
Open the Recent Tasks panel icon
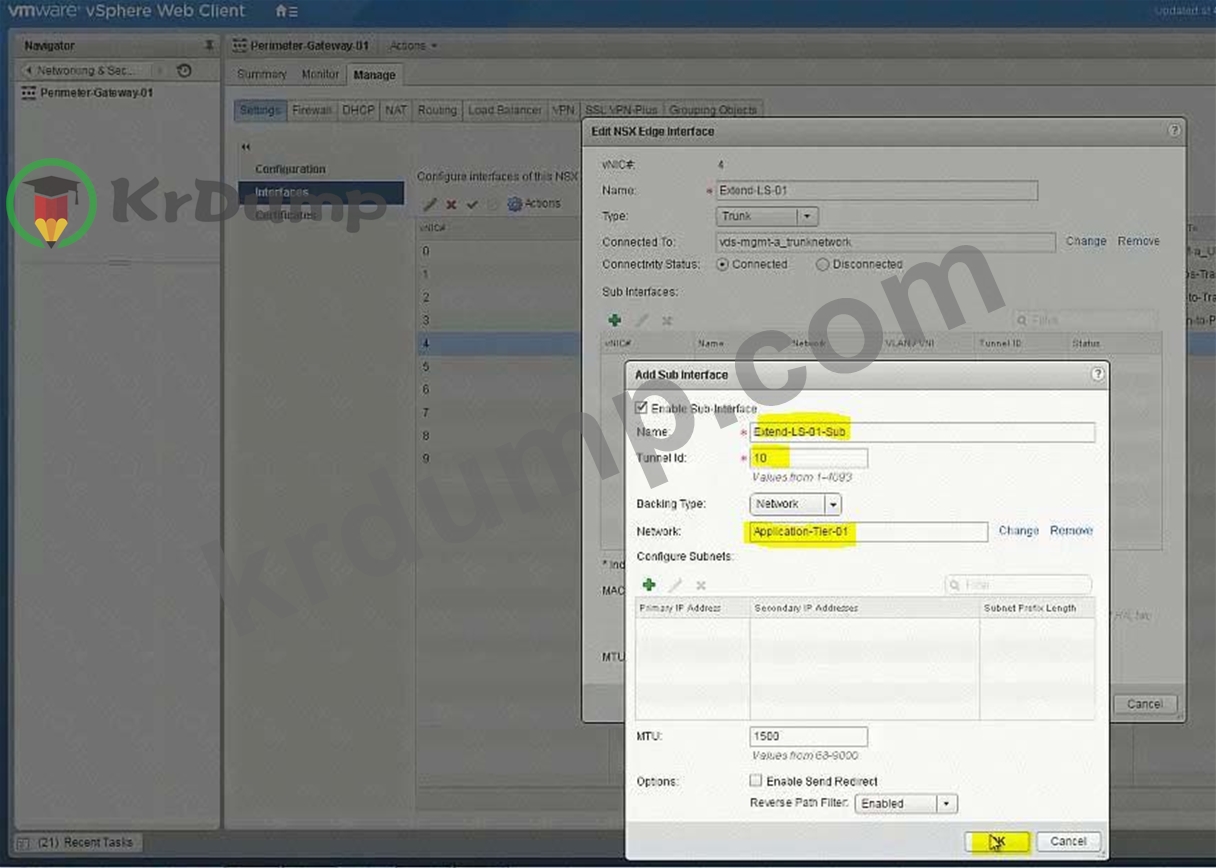click(x=23, y=843)
